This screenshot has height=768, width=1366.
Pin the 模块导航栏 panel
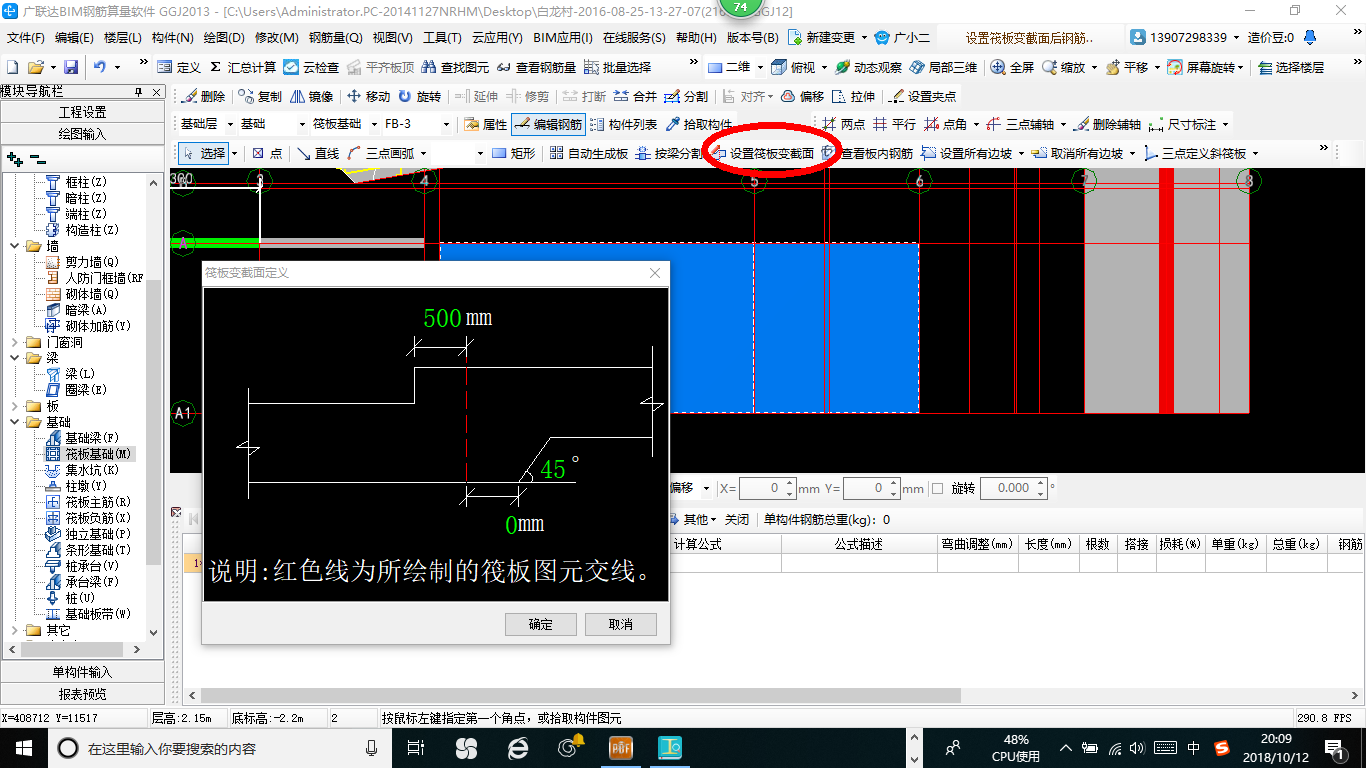pyautogui.click(x=138, y=92)
